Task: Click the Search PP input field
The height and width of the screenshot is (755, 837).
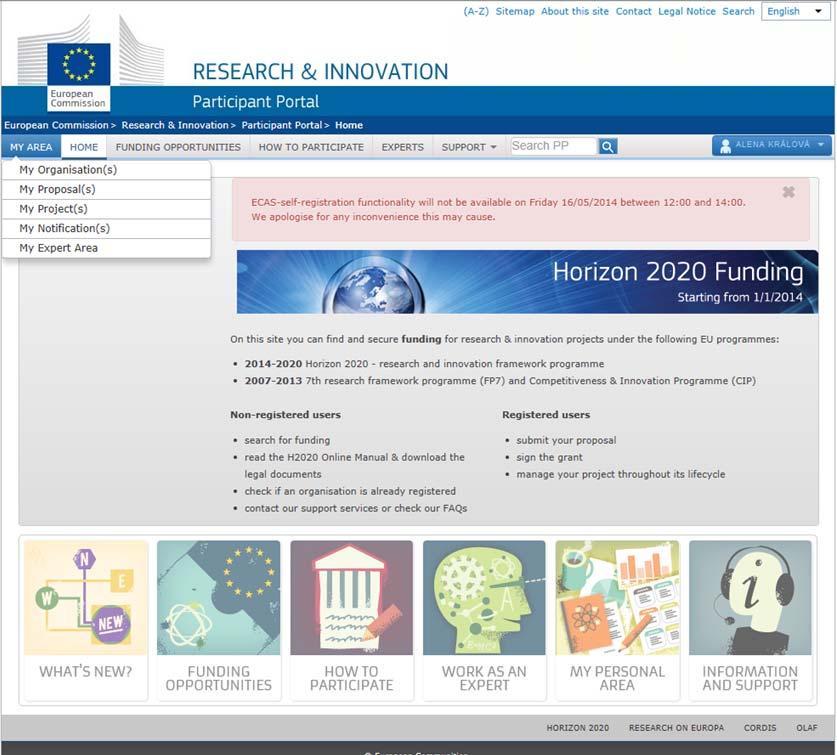Action: [553, 146]
